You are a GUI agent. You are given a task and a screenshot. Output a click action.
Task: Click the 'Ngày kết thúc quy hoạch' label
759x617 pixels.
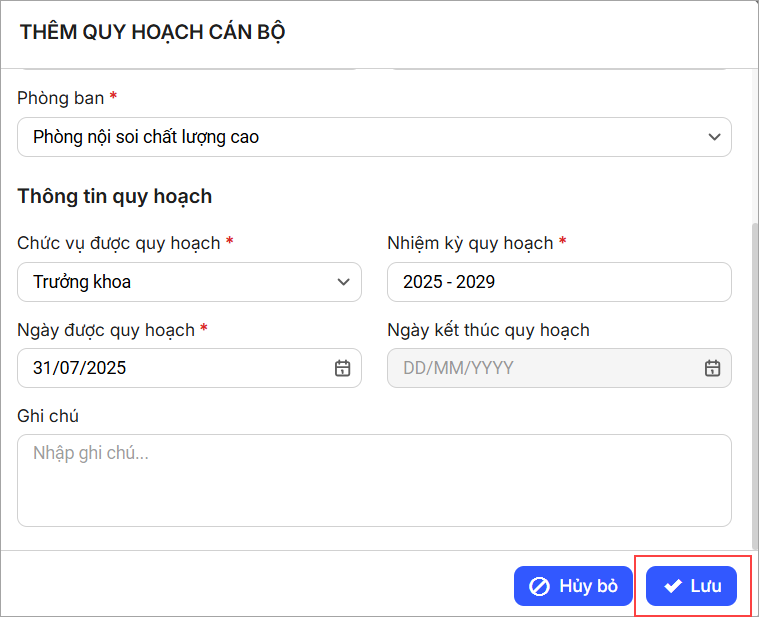click(488, 329)
